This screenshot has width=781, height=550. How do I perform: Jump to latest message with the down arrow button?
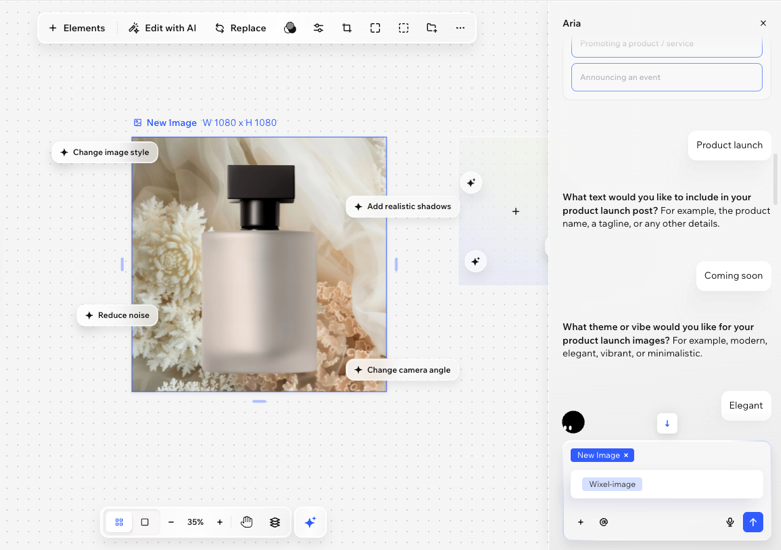[667, 423]
